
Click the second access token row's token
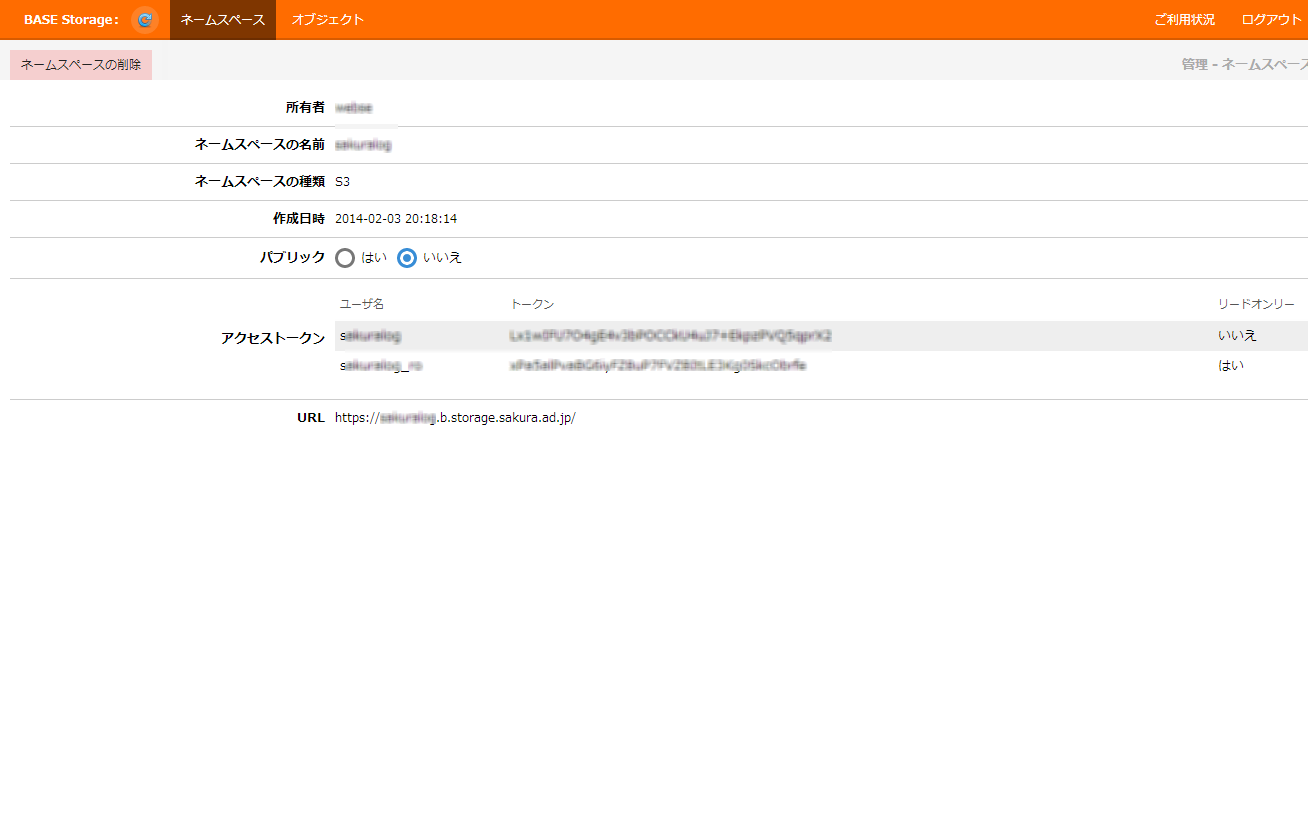(x=658, y=366)
